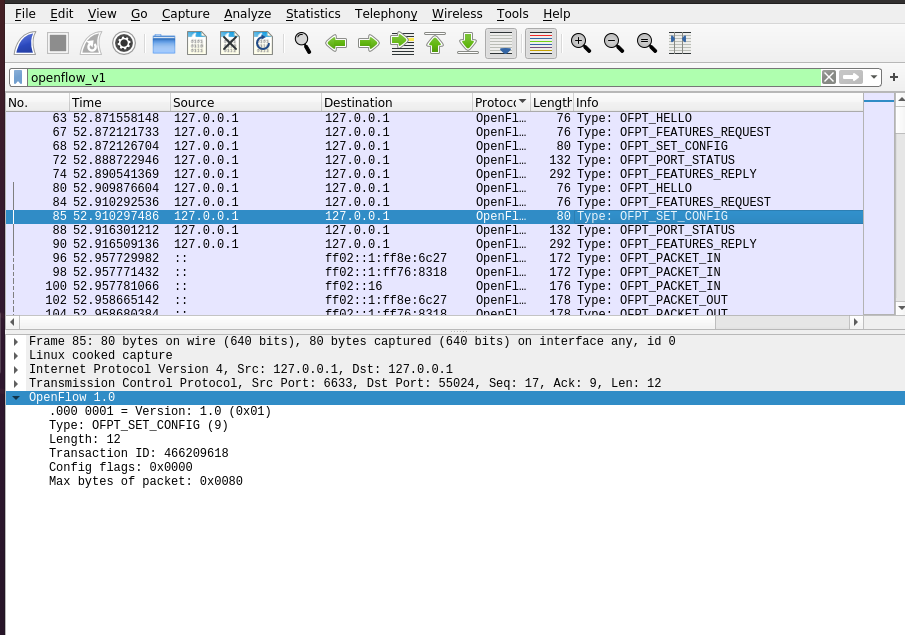Toggle packet colorization rules
905x635 pixels.
[x=541, y=43]
